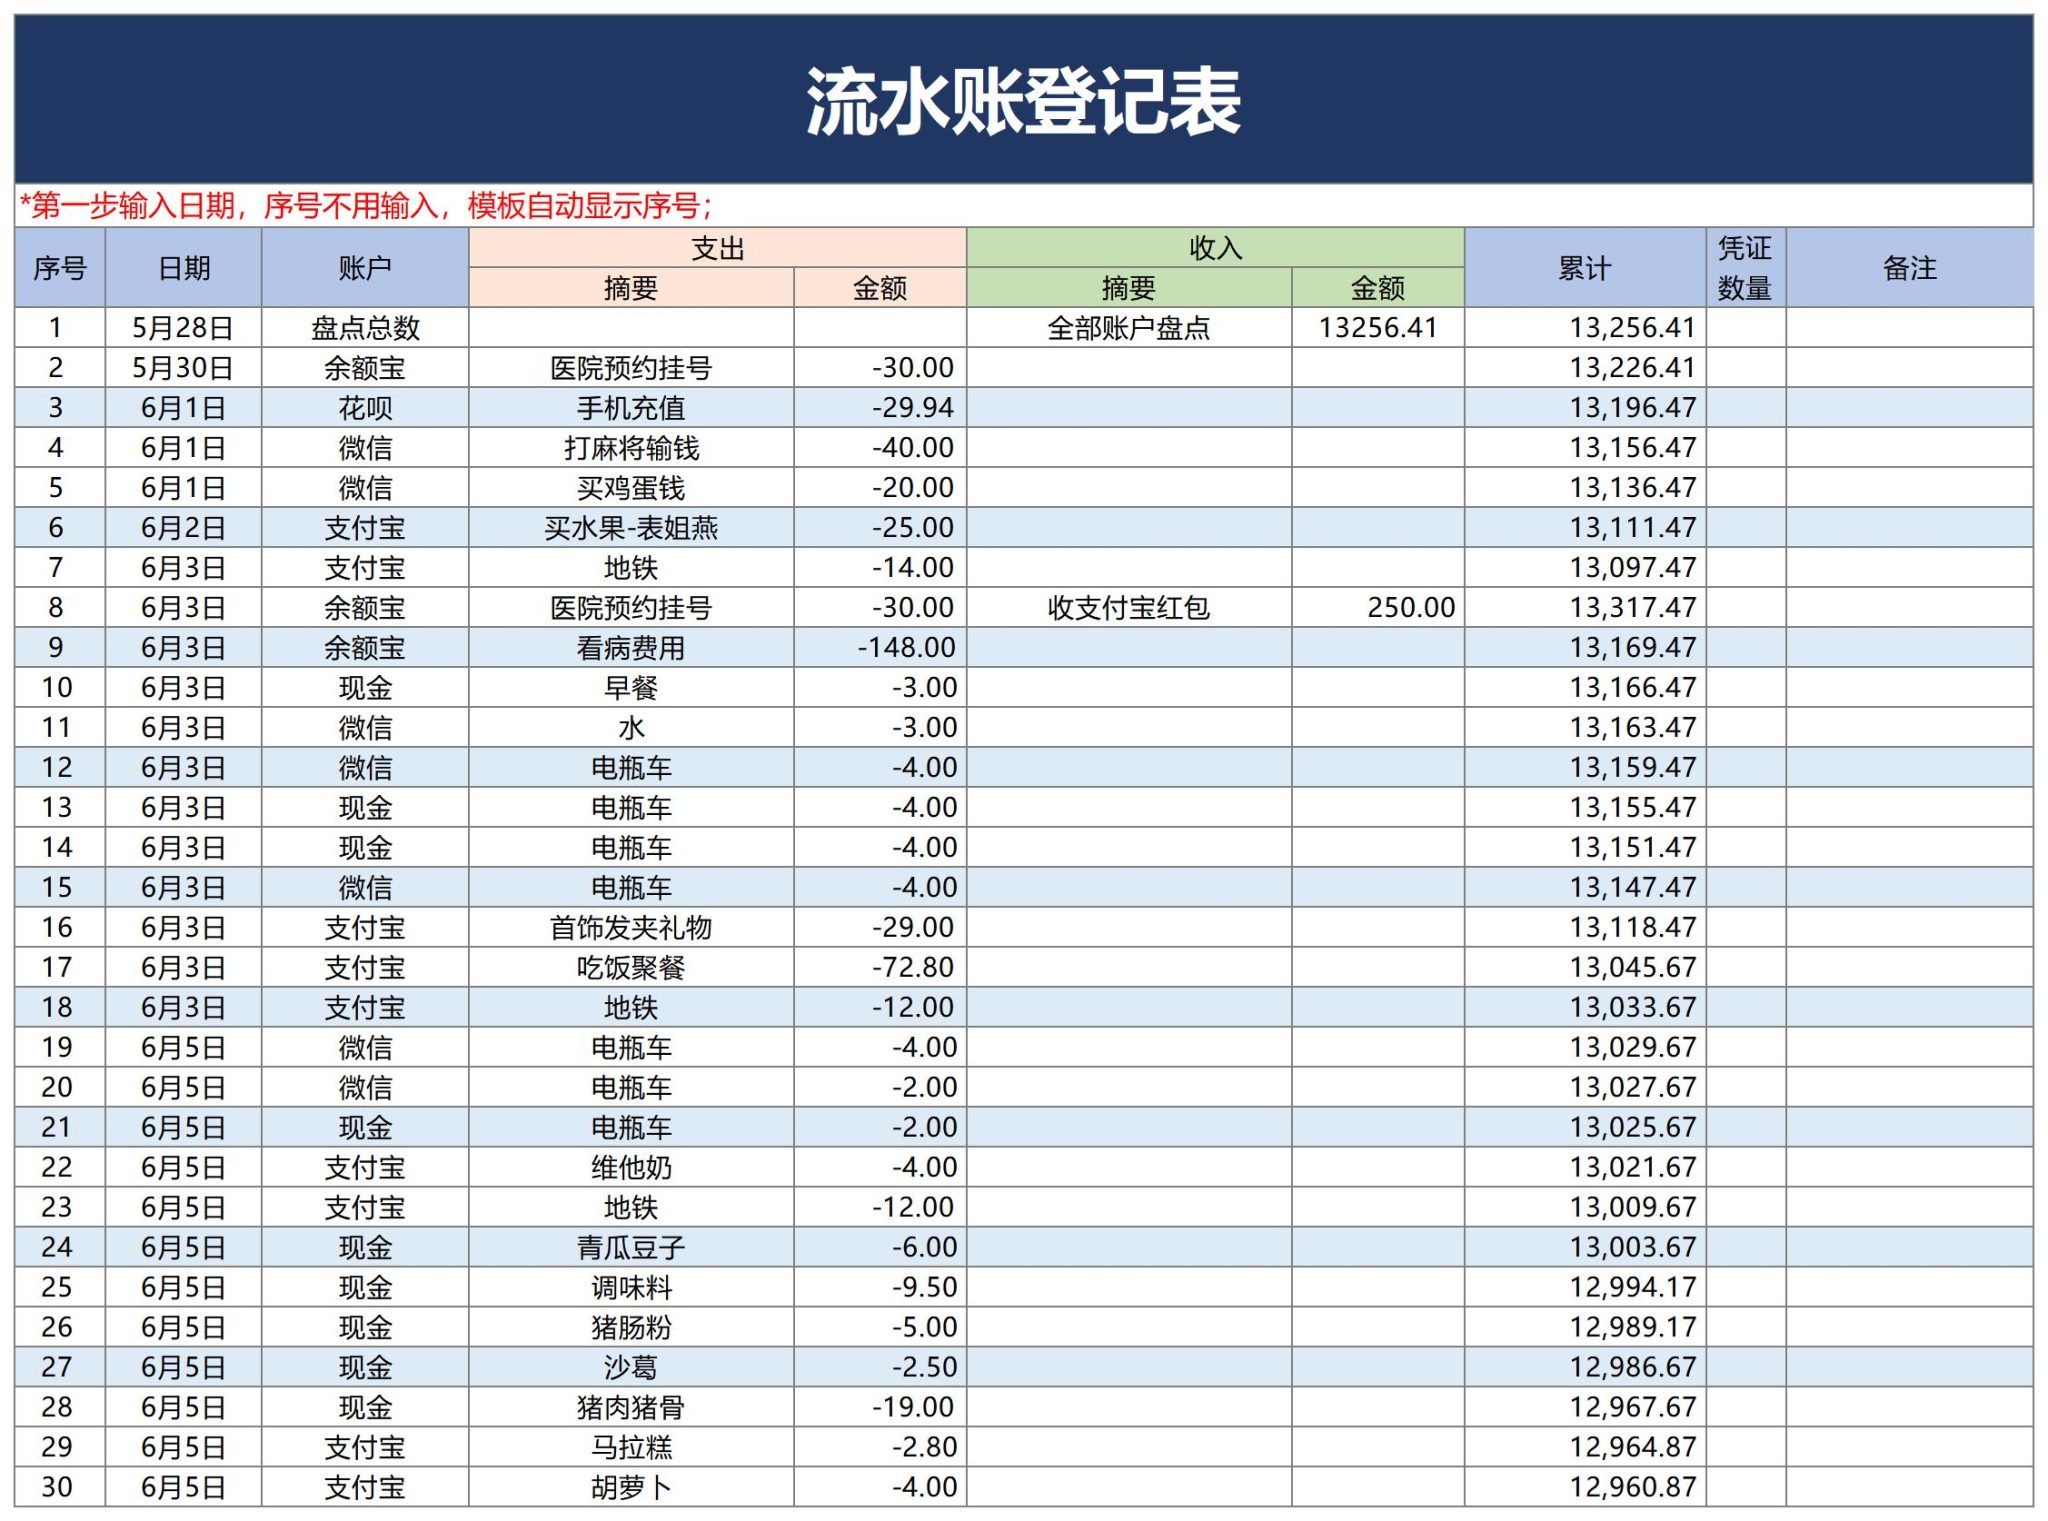
Task: Select the 全部账户盘点 income summary cell
Action: [x=1129, y=327]
